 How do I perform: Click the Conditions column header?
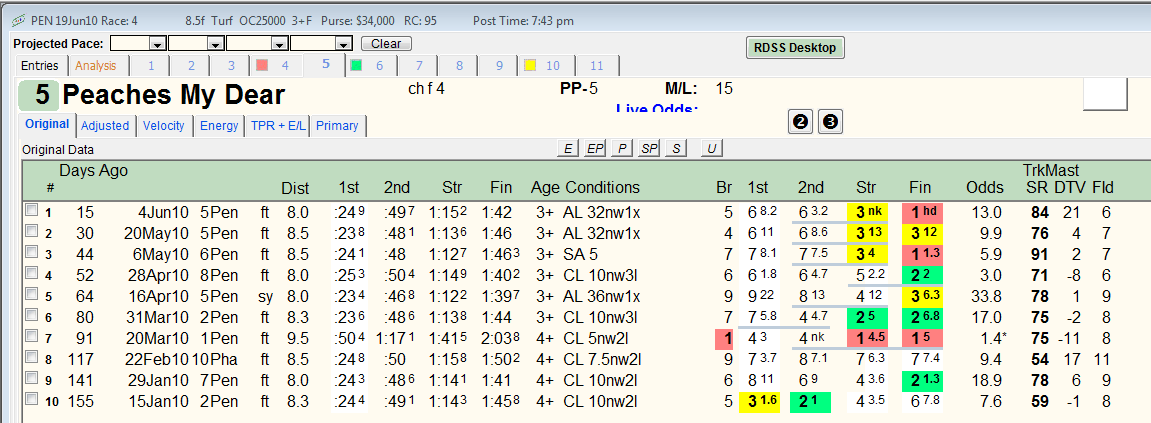602,187
